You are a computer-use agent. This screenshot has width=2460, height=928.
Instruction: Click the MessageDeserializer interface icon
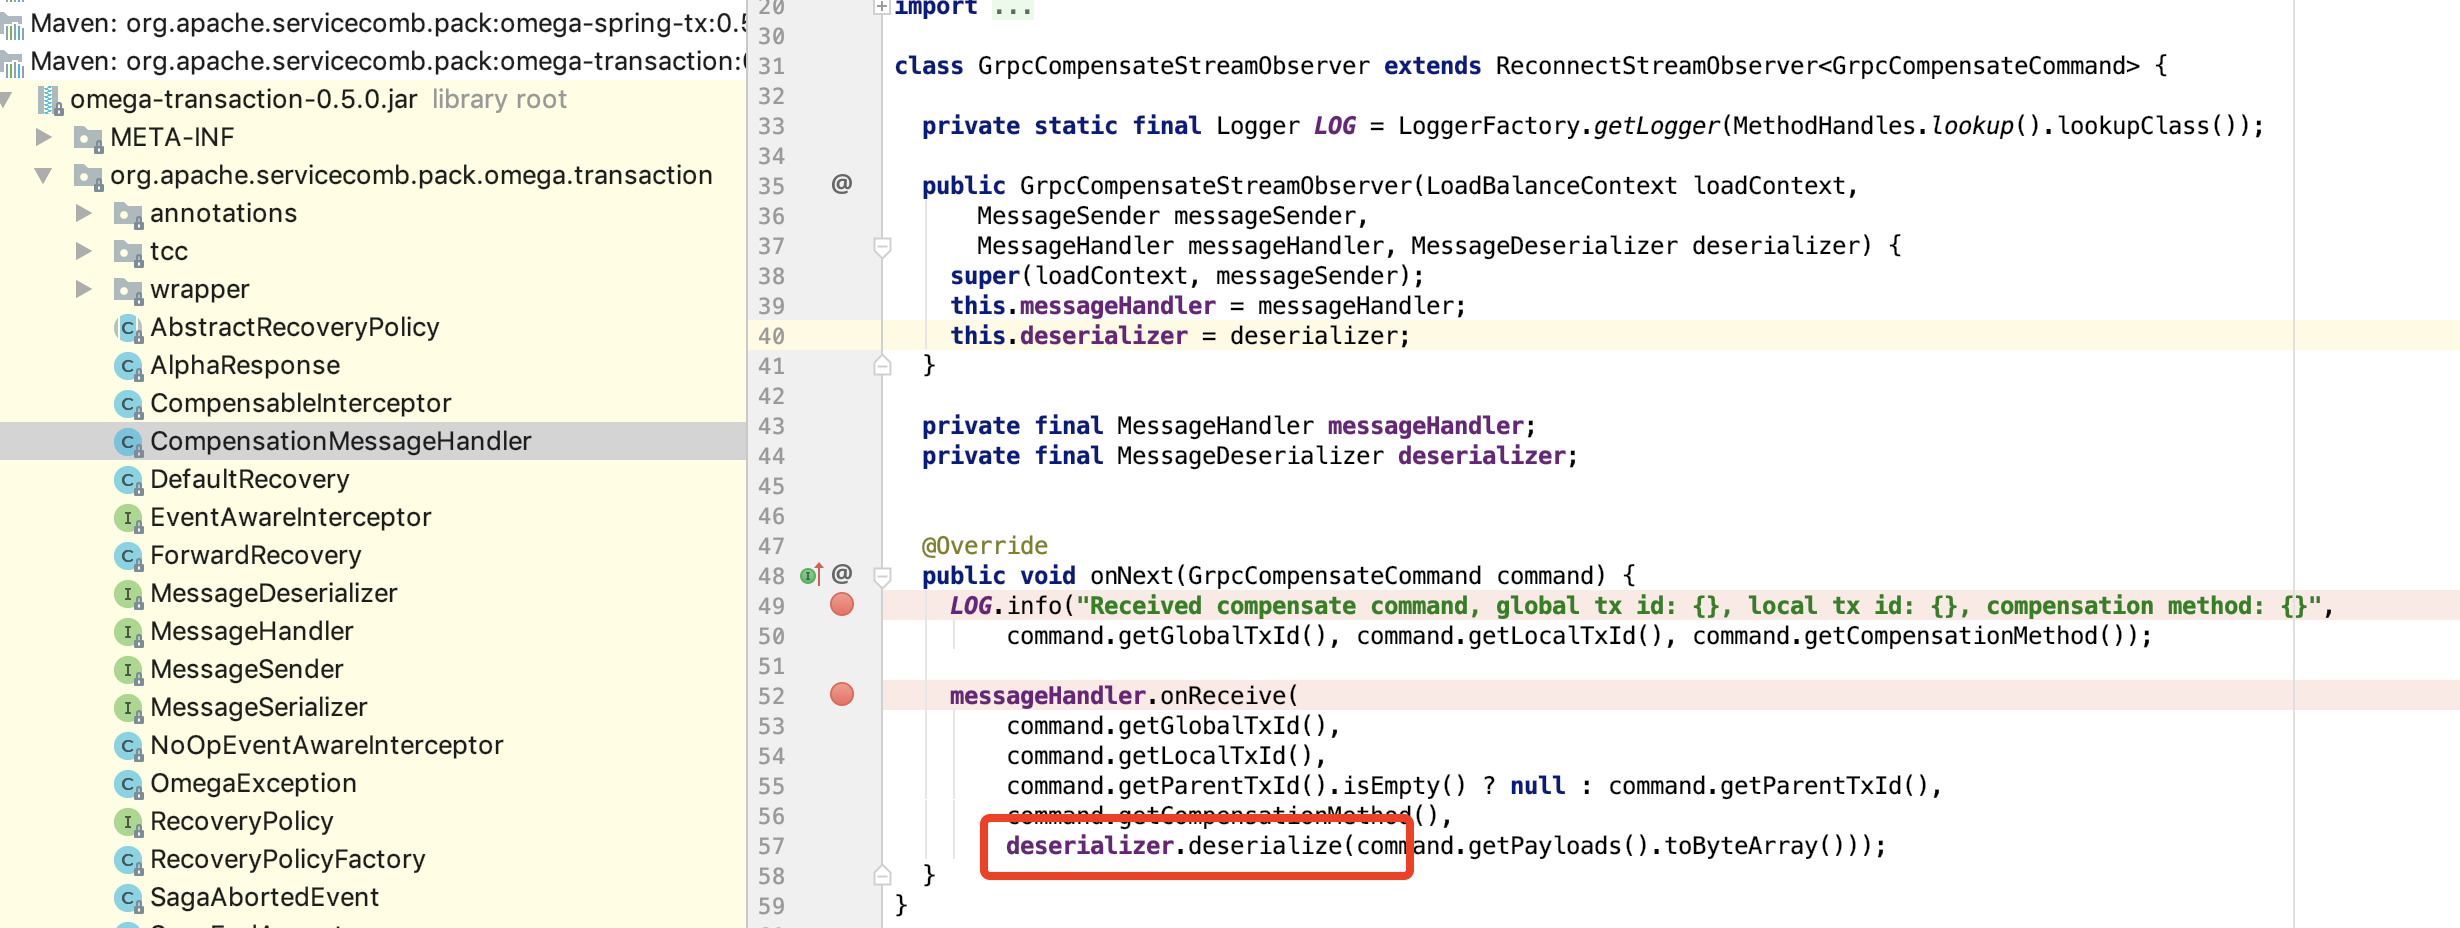click(x=129, y=594)
